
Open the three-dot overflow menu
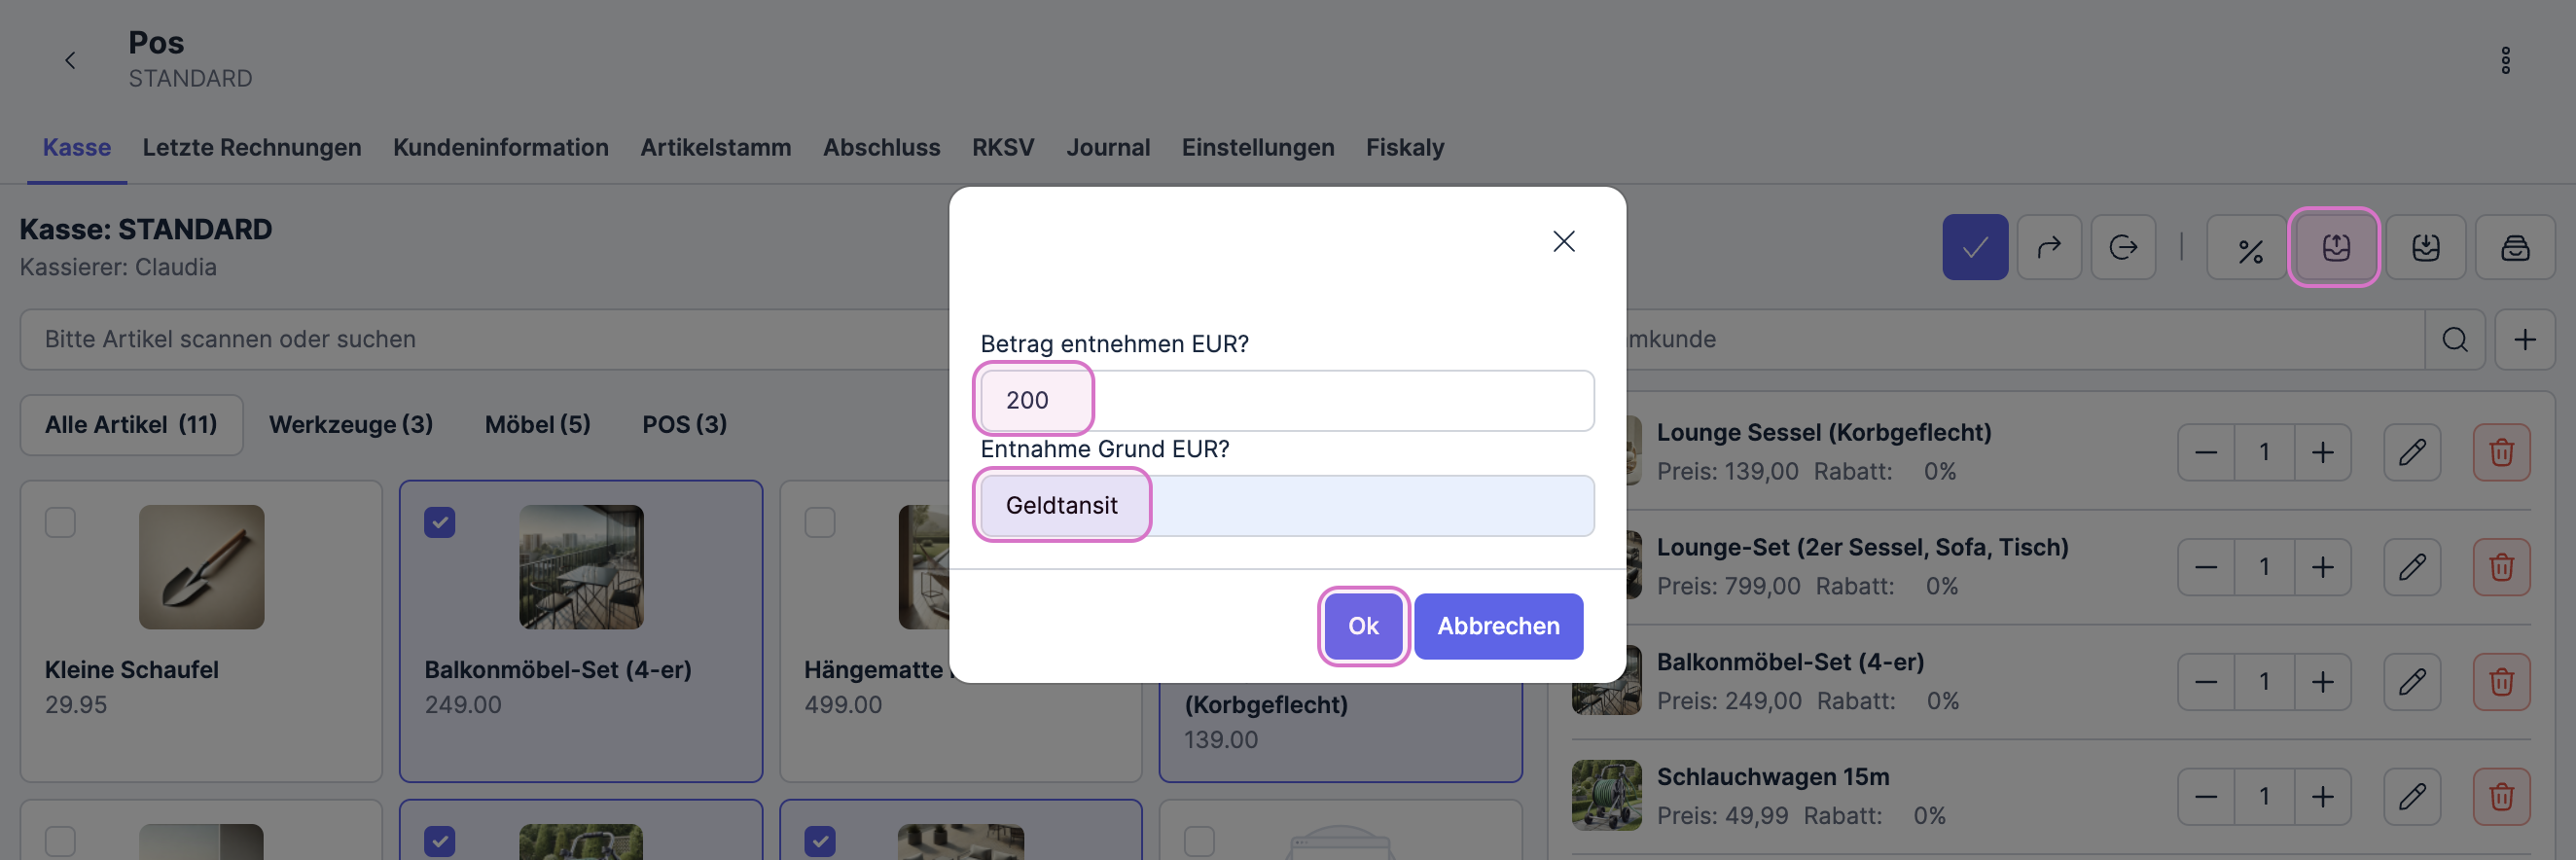pyautogui.click(x=2505, y=61)
